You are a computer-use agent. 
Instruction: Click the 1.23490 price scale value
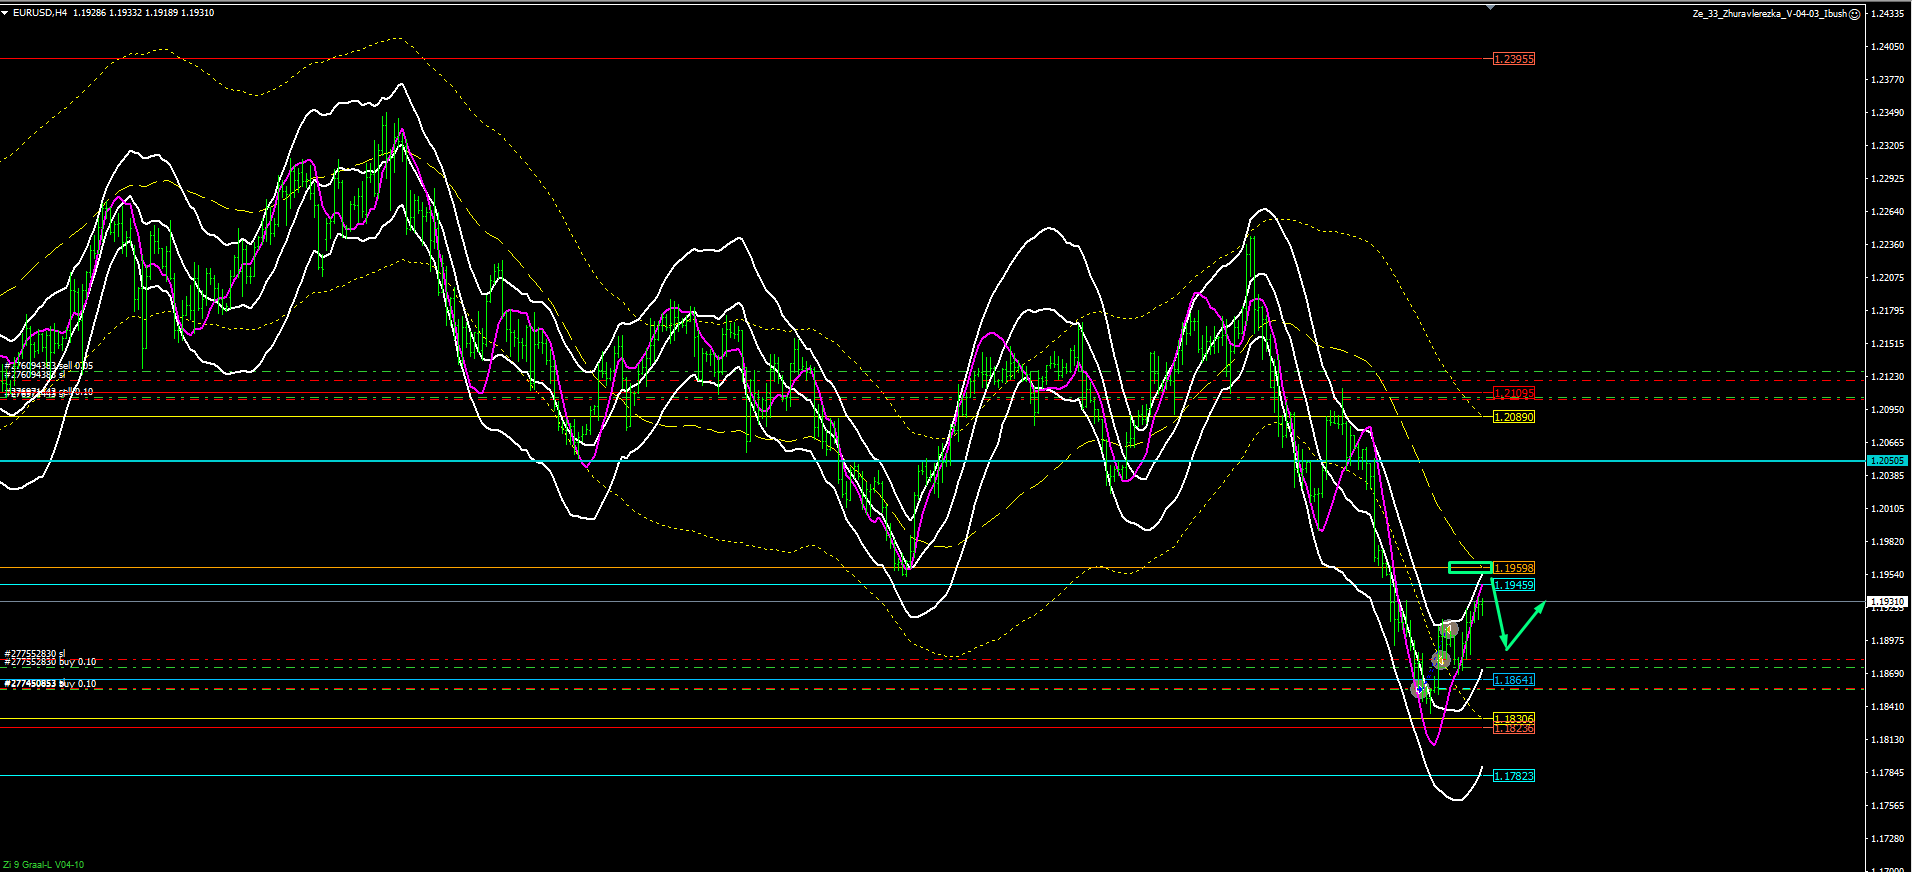[1888, 113]
